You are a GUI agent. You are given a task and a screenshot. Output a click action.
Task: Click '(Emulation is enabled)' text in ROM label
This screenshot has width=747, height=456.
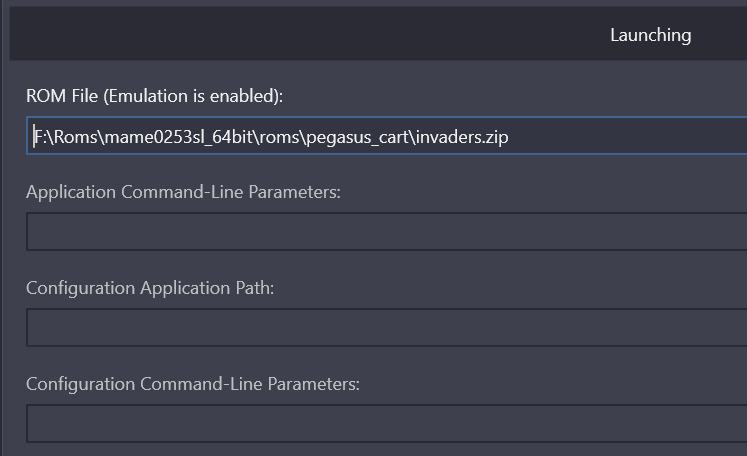[x=193, y=96]
